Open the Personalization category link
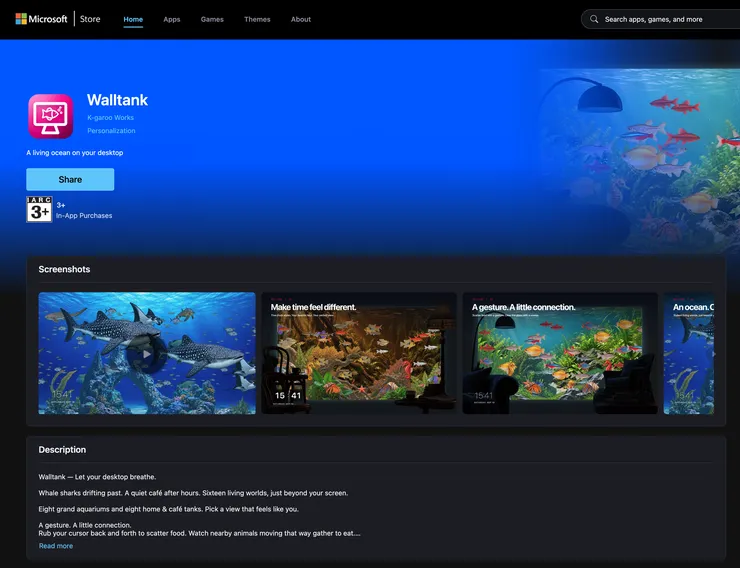 click(111, 131)
